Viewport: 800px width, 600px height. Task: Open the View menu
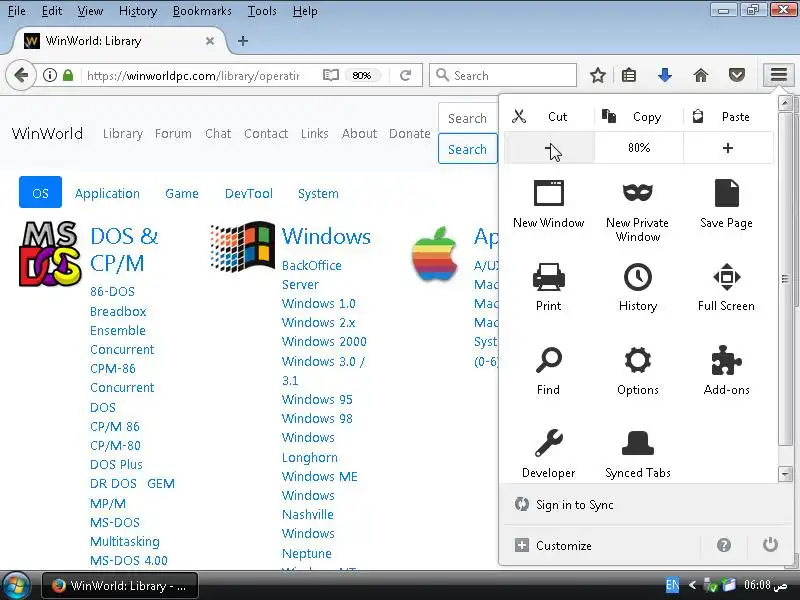[x=90, y=11]
